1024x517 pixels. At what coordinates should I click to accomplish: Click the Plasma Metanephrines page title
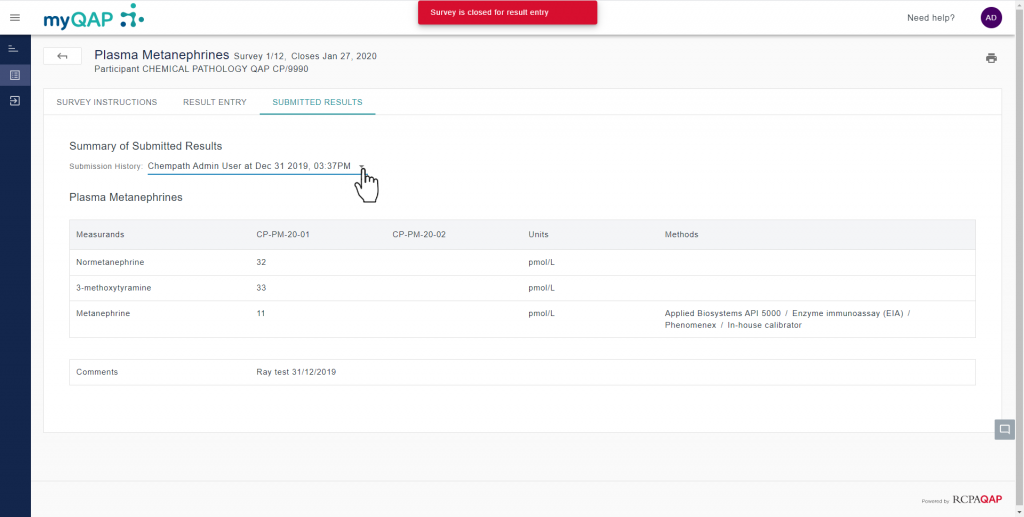161,55
